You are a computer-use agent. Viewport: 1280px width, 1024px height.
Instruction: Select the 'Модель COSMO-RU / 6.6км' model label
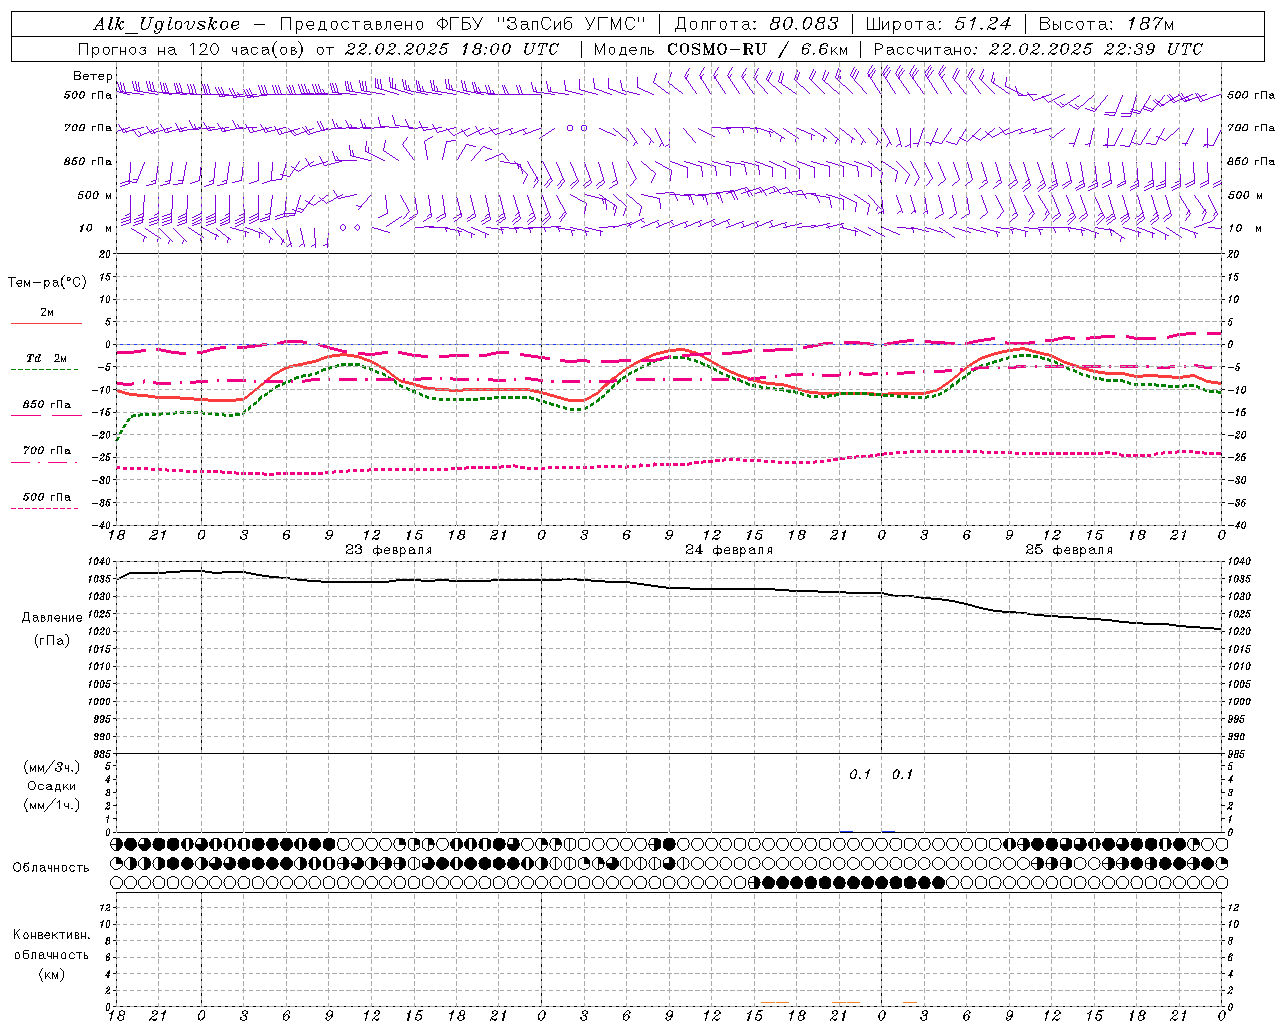pos(721,49)
